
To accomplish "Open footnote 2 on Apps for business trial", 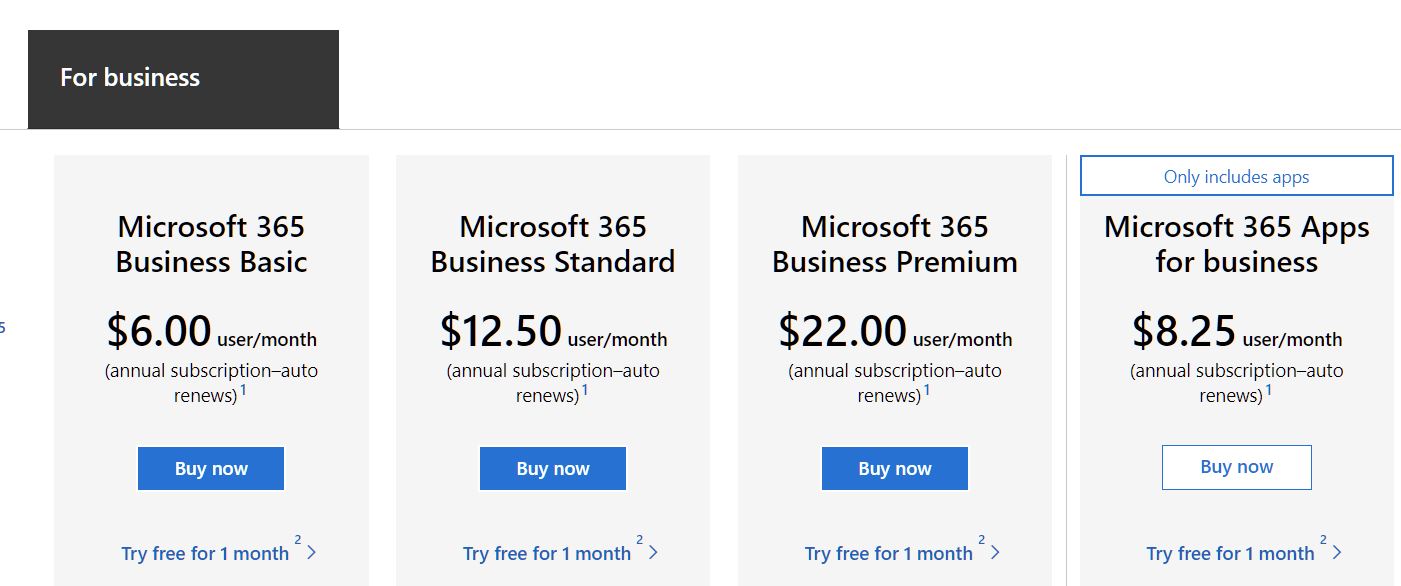I will tap(1324, 541).
